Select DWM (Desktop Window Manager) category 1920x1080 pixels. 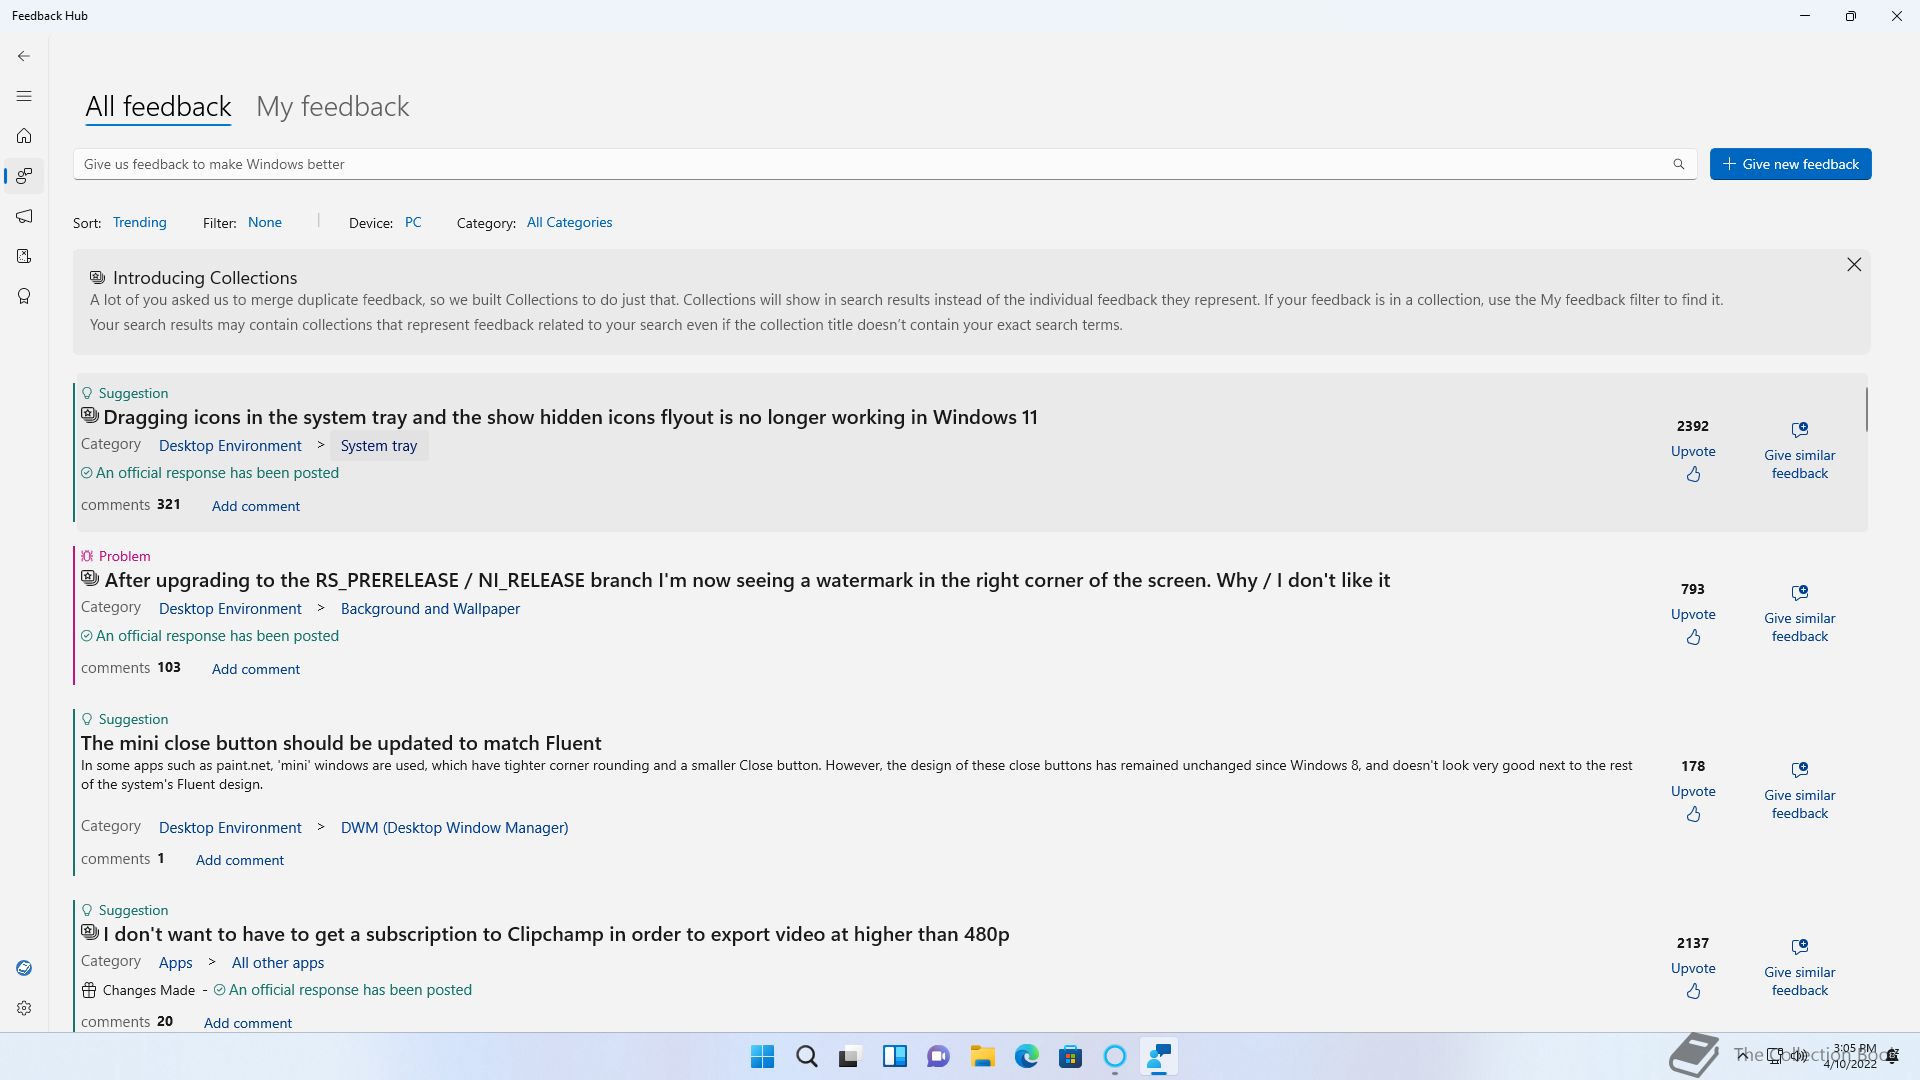point(454,827)
